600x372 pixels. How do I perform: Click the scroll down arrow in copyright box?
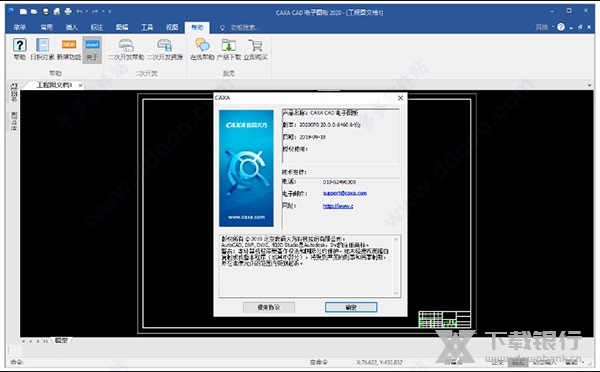coord(396,293)
